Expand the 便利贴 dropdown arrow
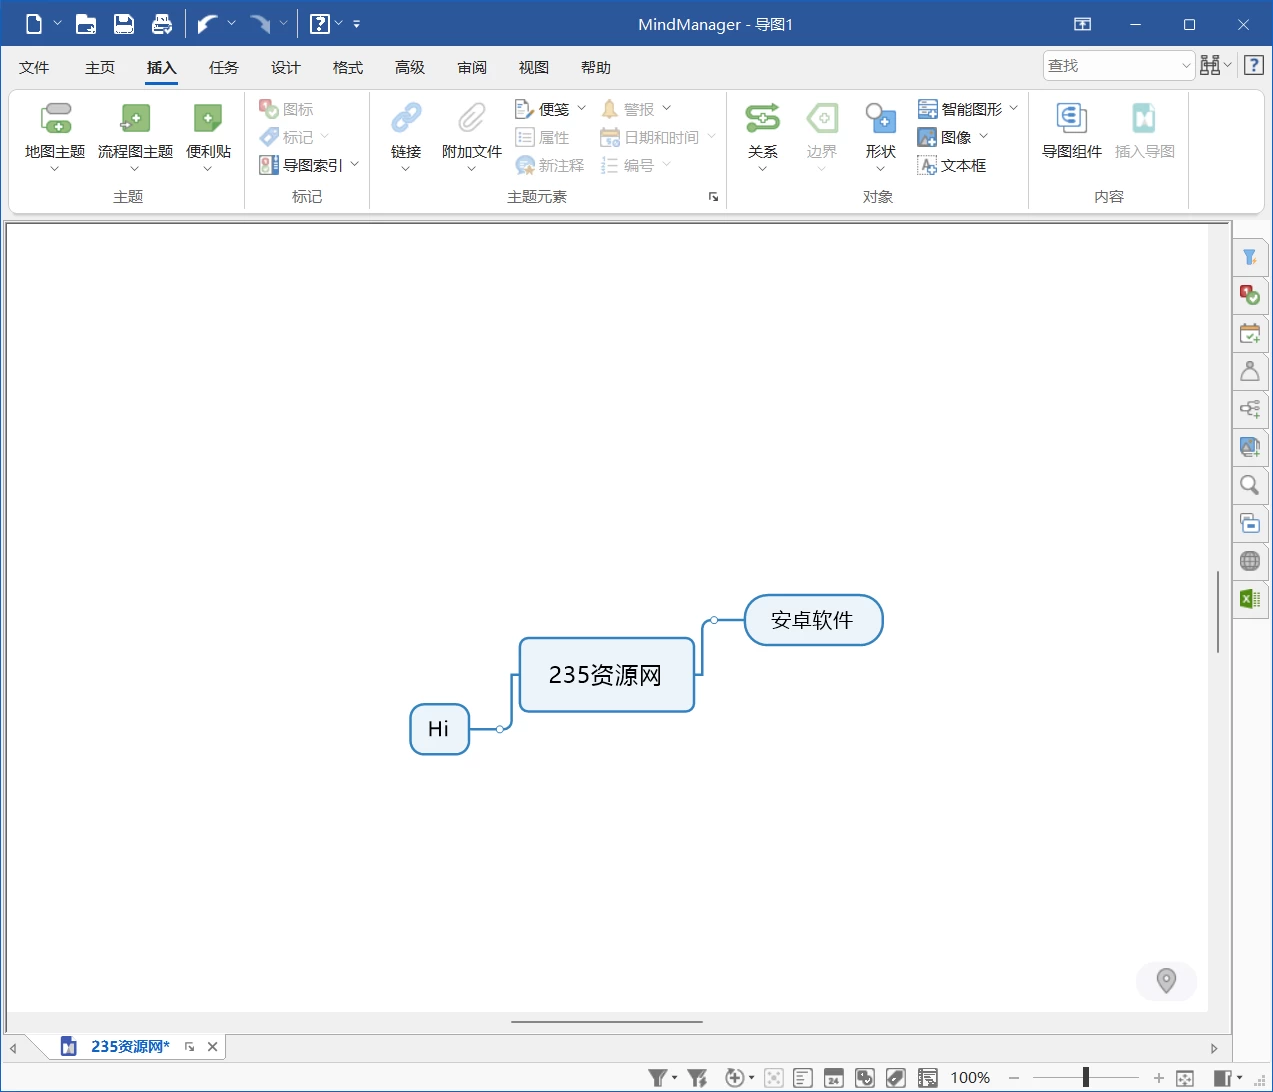The height and width of the screenshot is (1092, 1273). (208, 169)
